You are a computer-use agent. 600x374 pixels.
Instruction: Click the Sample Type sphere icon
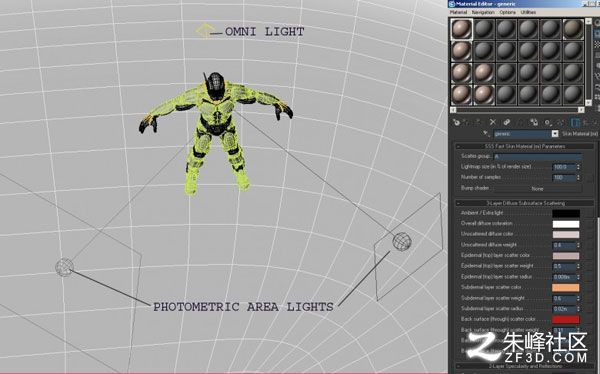[x=597, y=23]
